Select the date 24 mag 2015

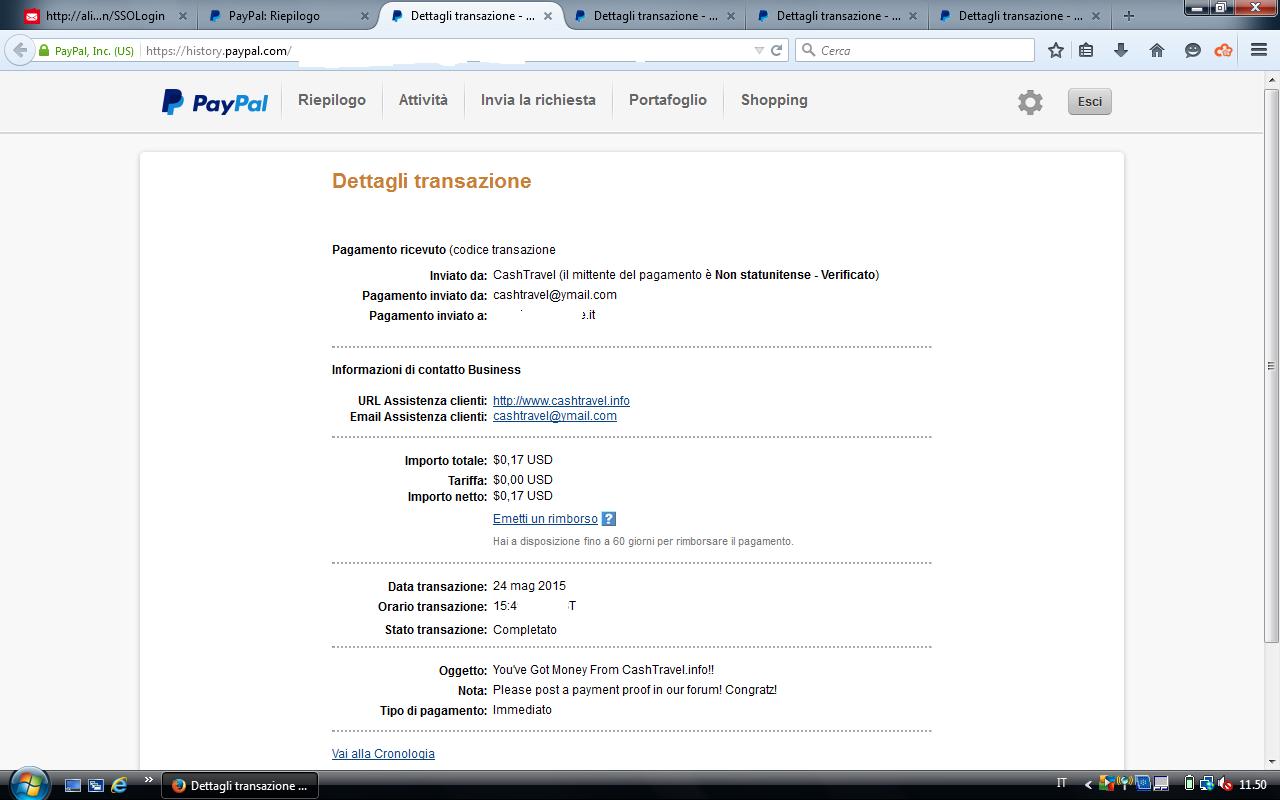(x=529, y=586)
